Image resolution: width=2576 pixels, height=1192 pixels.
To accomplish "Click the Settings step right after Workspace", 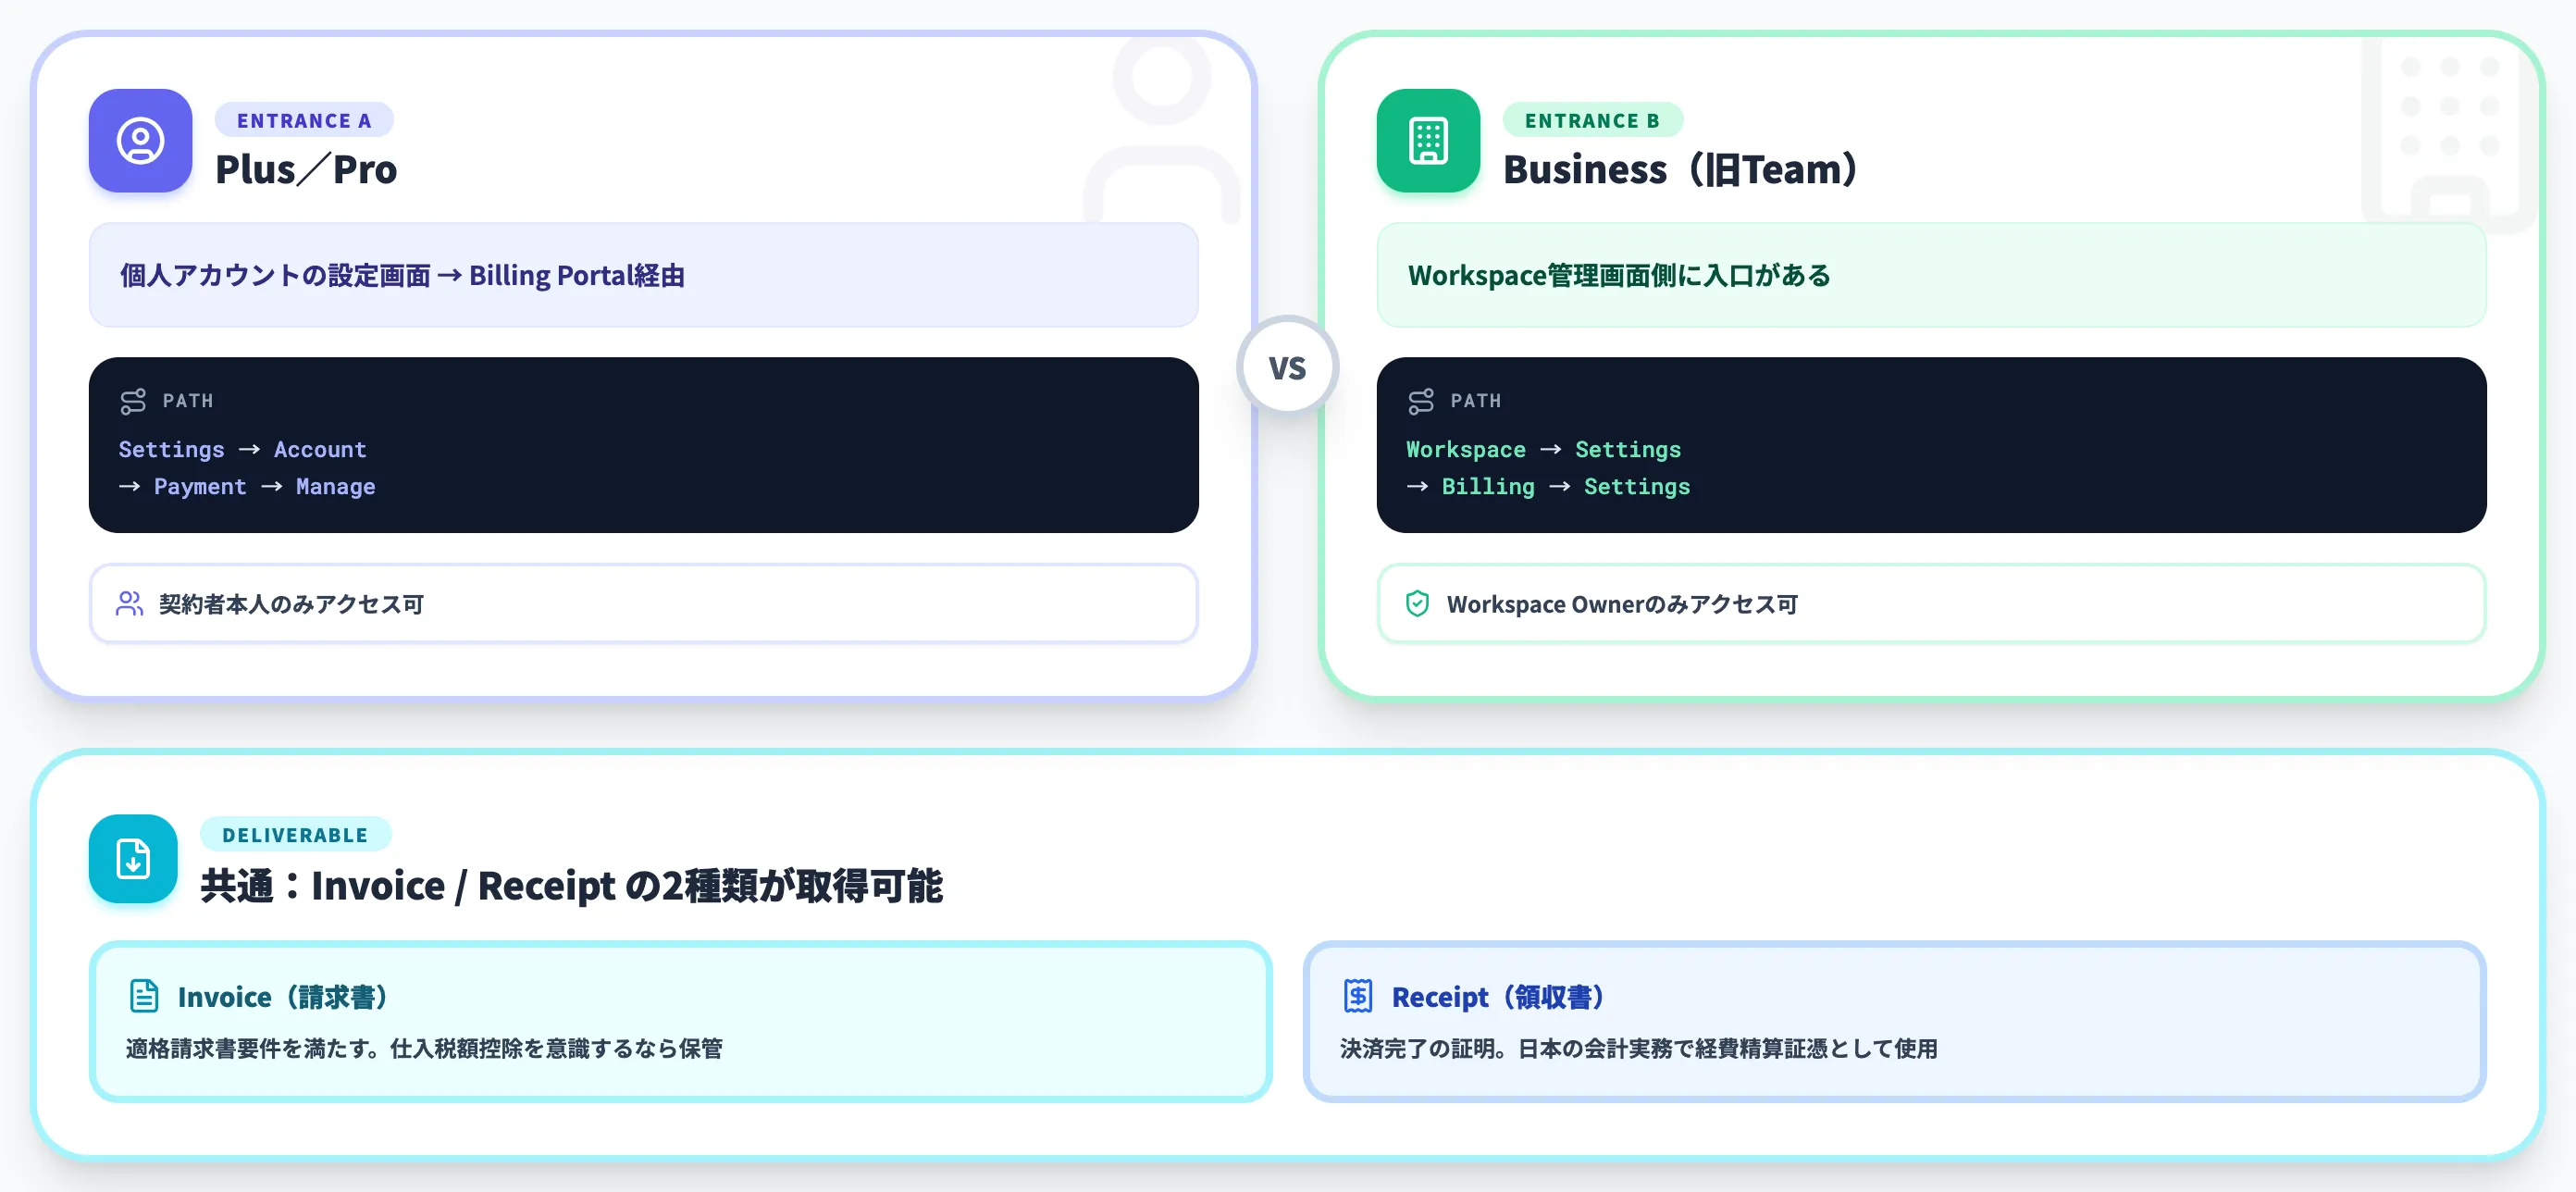I will point(1628,450).
